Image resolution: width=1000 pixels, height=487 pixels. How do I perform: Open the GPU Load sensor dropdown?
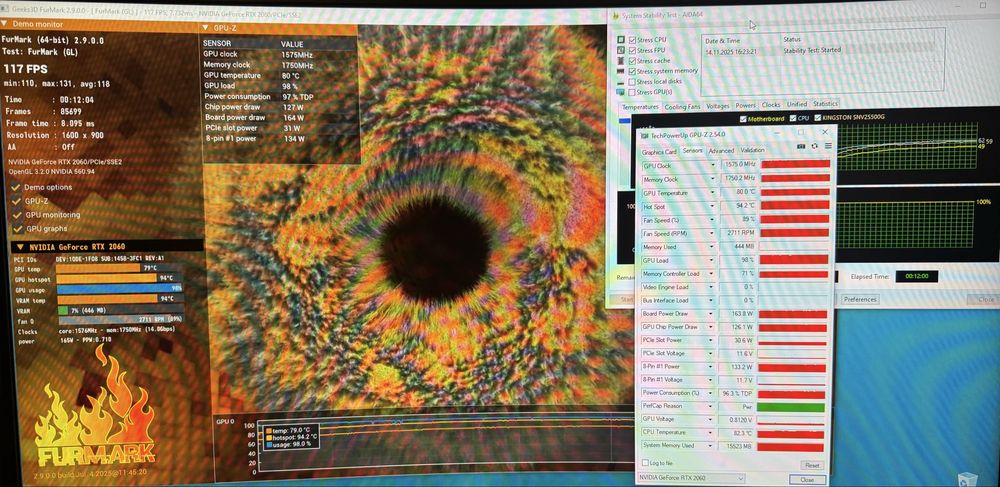[x=712, y=260]
